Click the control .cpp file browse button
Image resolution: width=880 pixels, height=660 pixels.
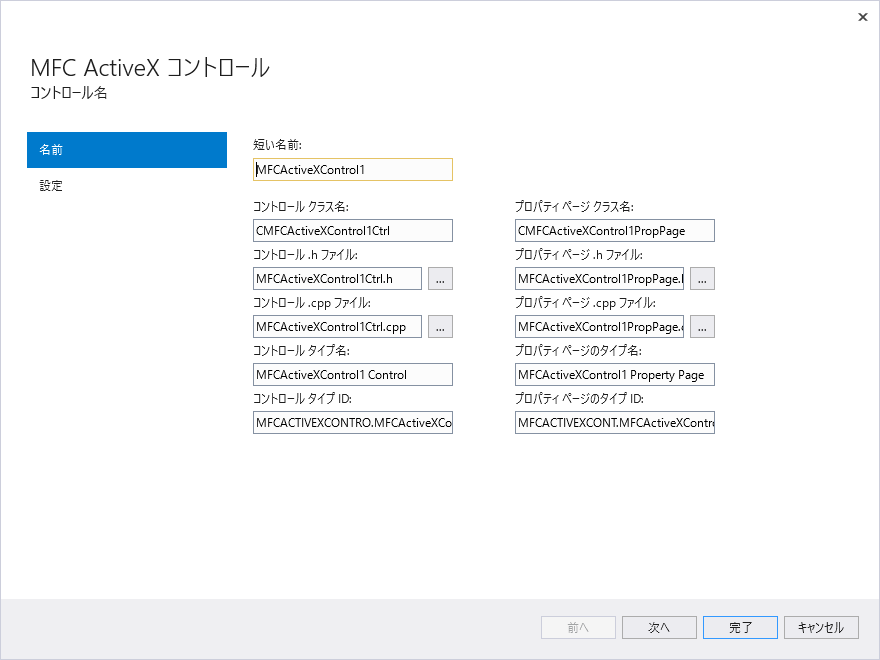pos(440,326)
